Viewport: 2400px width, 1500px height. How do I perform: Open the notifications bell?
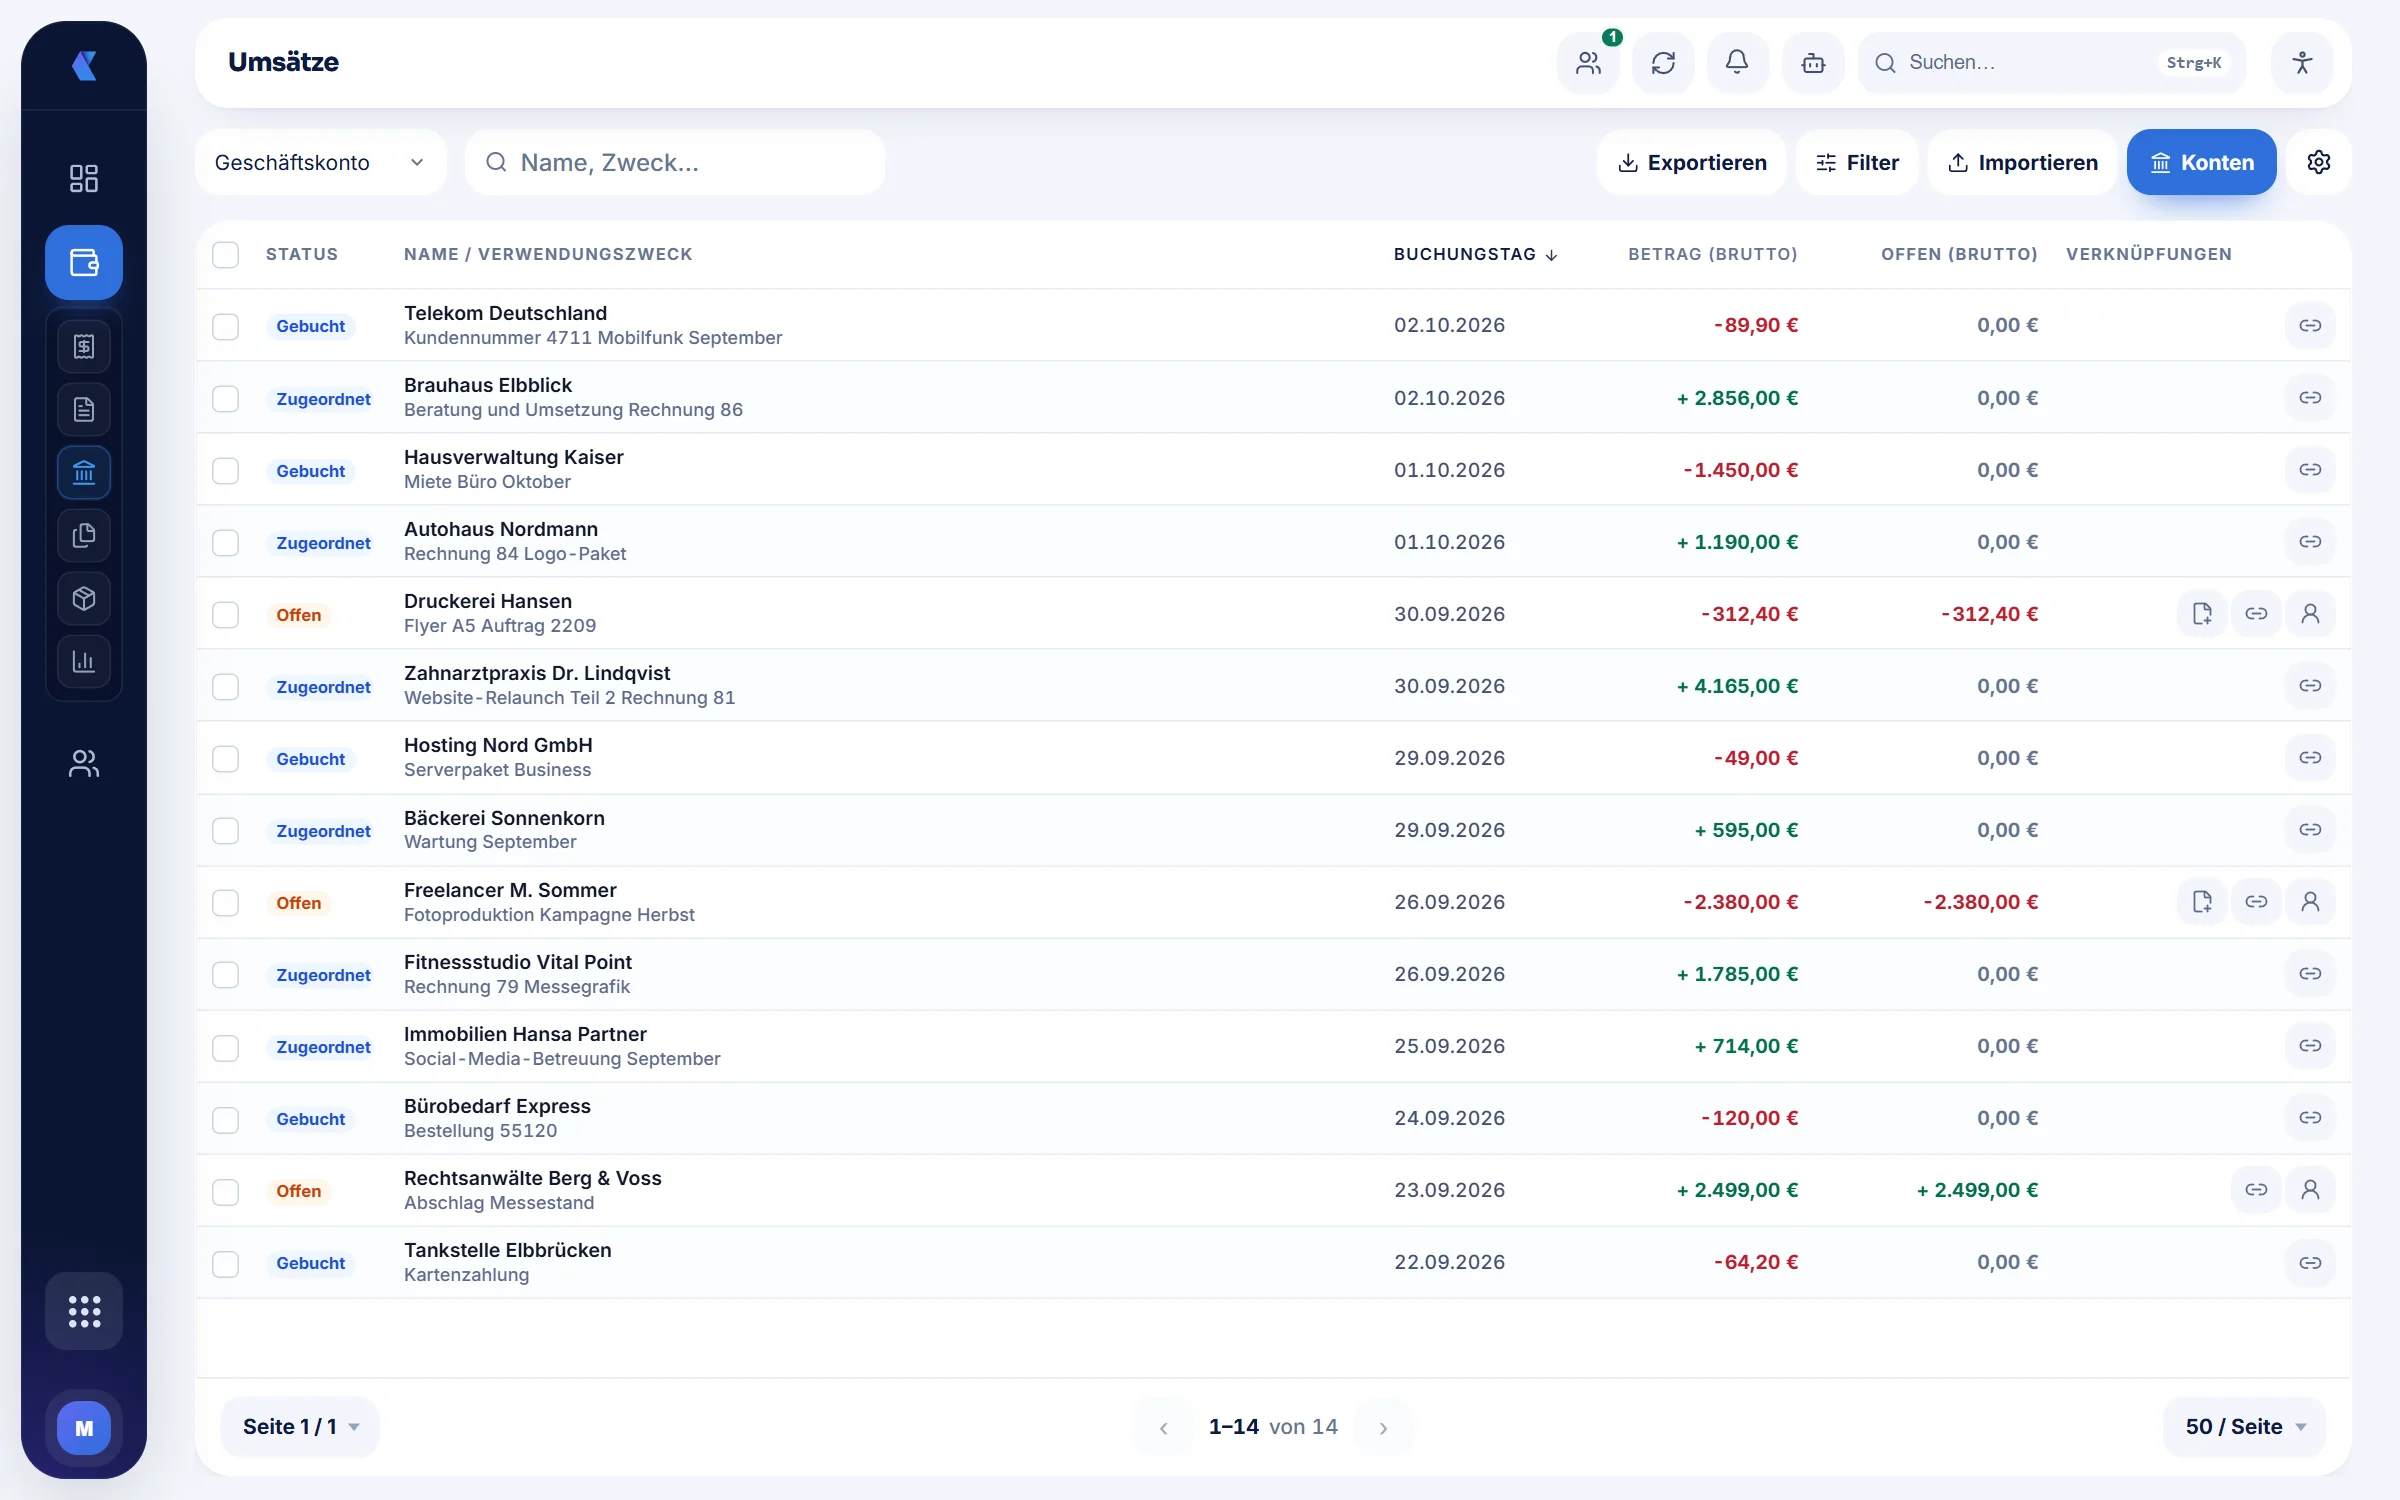1738,63
